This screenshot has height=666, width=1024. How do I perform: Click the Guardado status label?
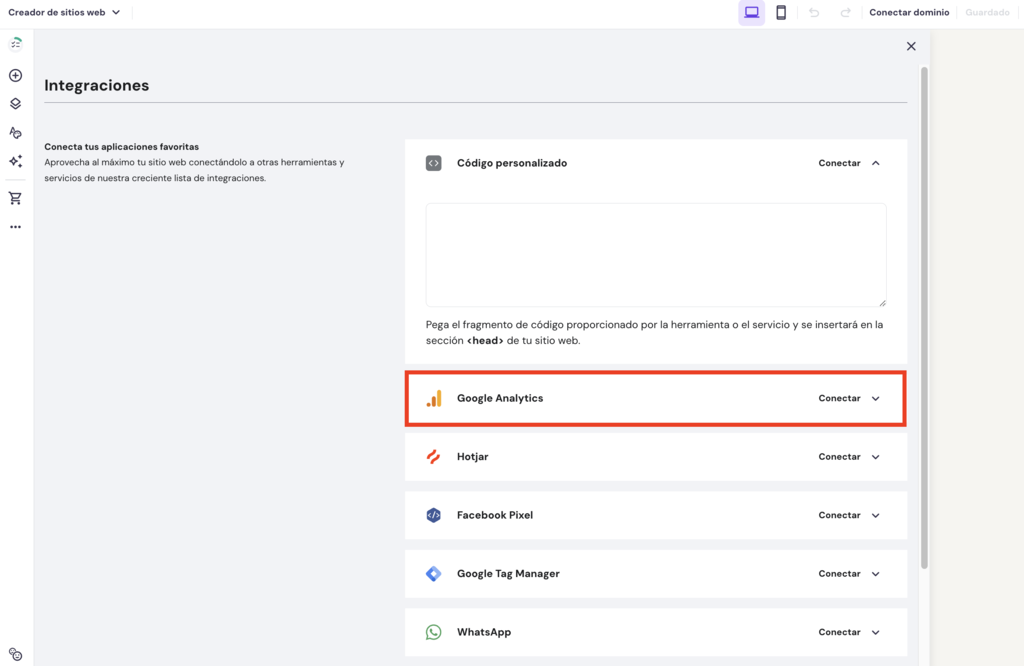pyautogui.click(x=987, y=12)
